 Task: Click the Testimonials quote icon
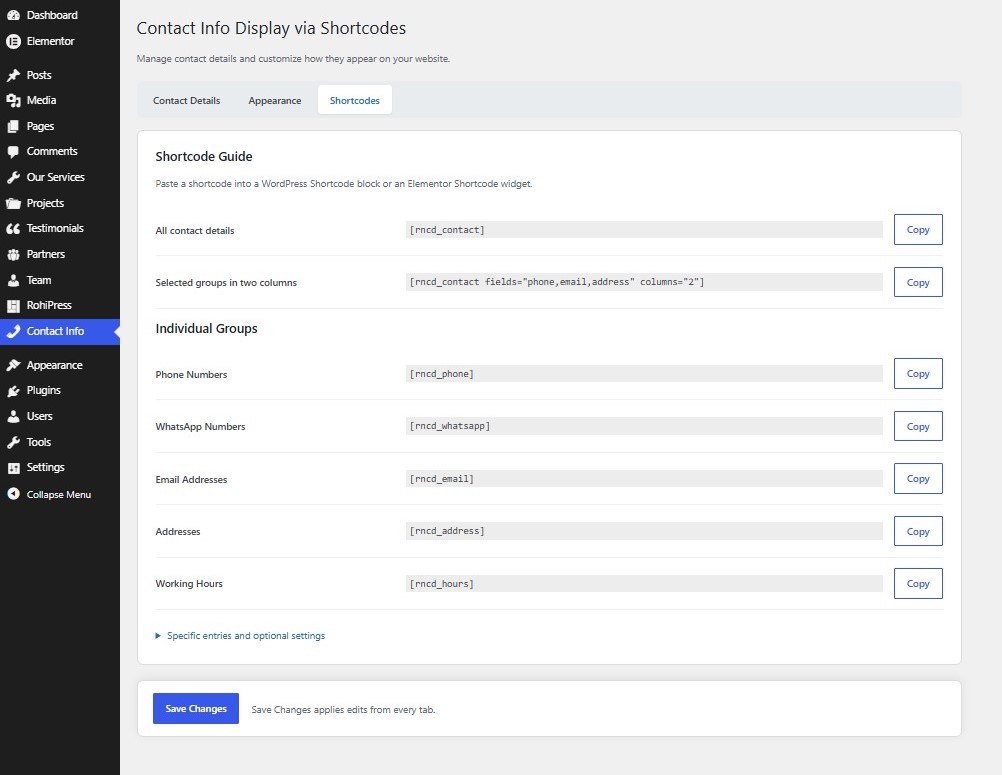click(13, 229)
